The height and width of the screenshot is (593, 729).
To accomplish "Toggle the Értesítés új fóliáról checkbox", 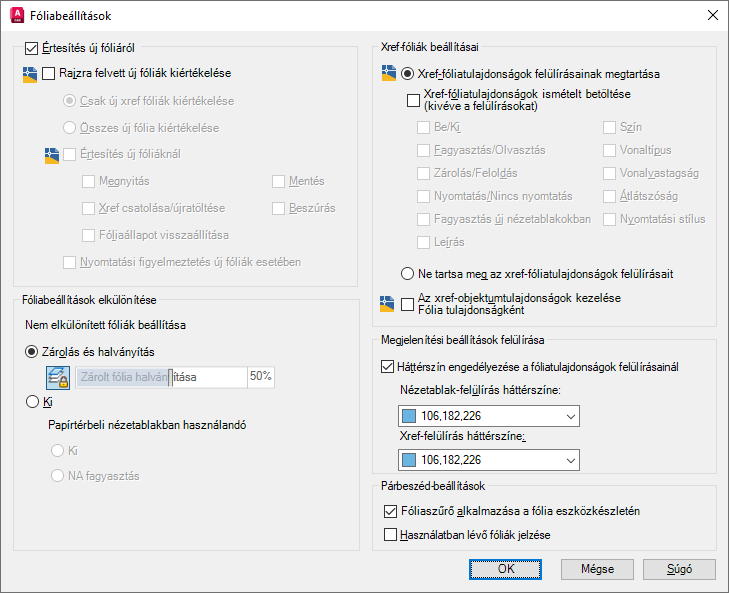I will coord(31,48).
